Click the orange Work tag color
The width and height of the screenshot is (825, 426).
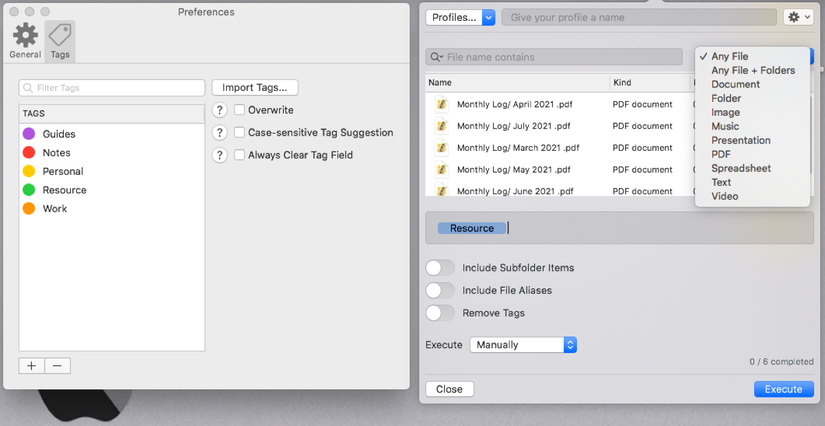(29, 208)
